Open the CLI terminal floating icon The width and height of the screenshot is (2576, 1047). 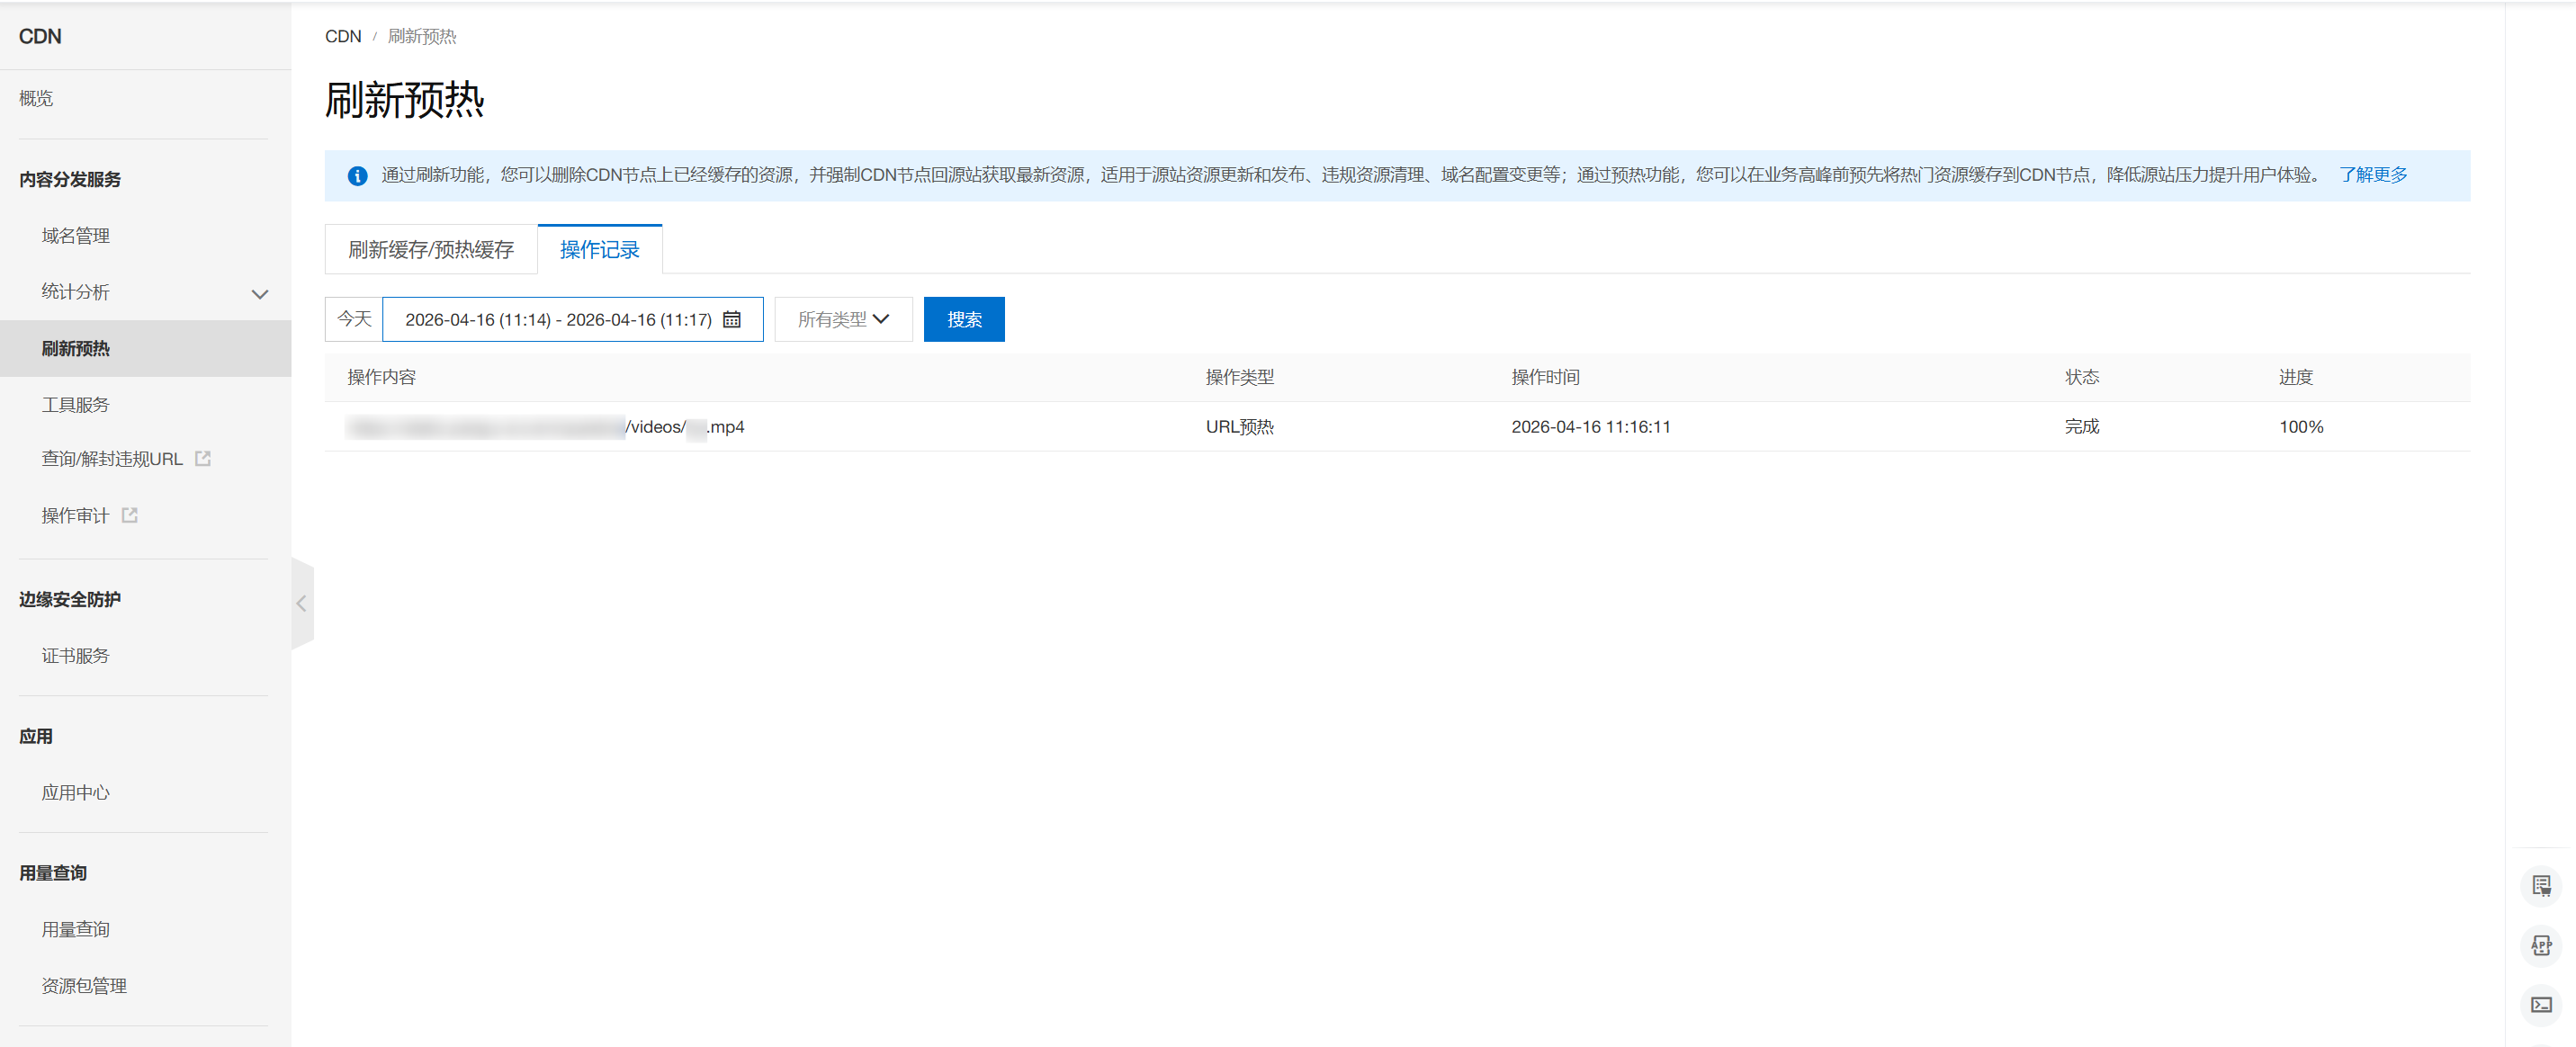2541,1003
